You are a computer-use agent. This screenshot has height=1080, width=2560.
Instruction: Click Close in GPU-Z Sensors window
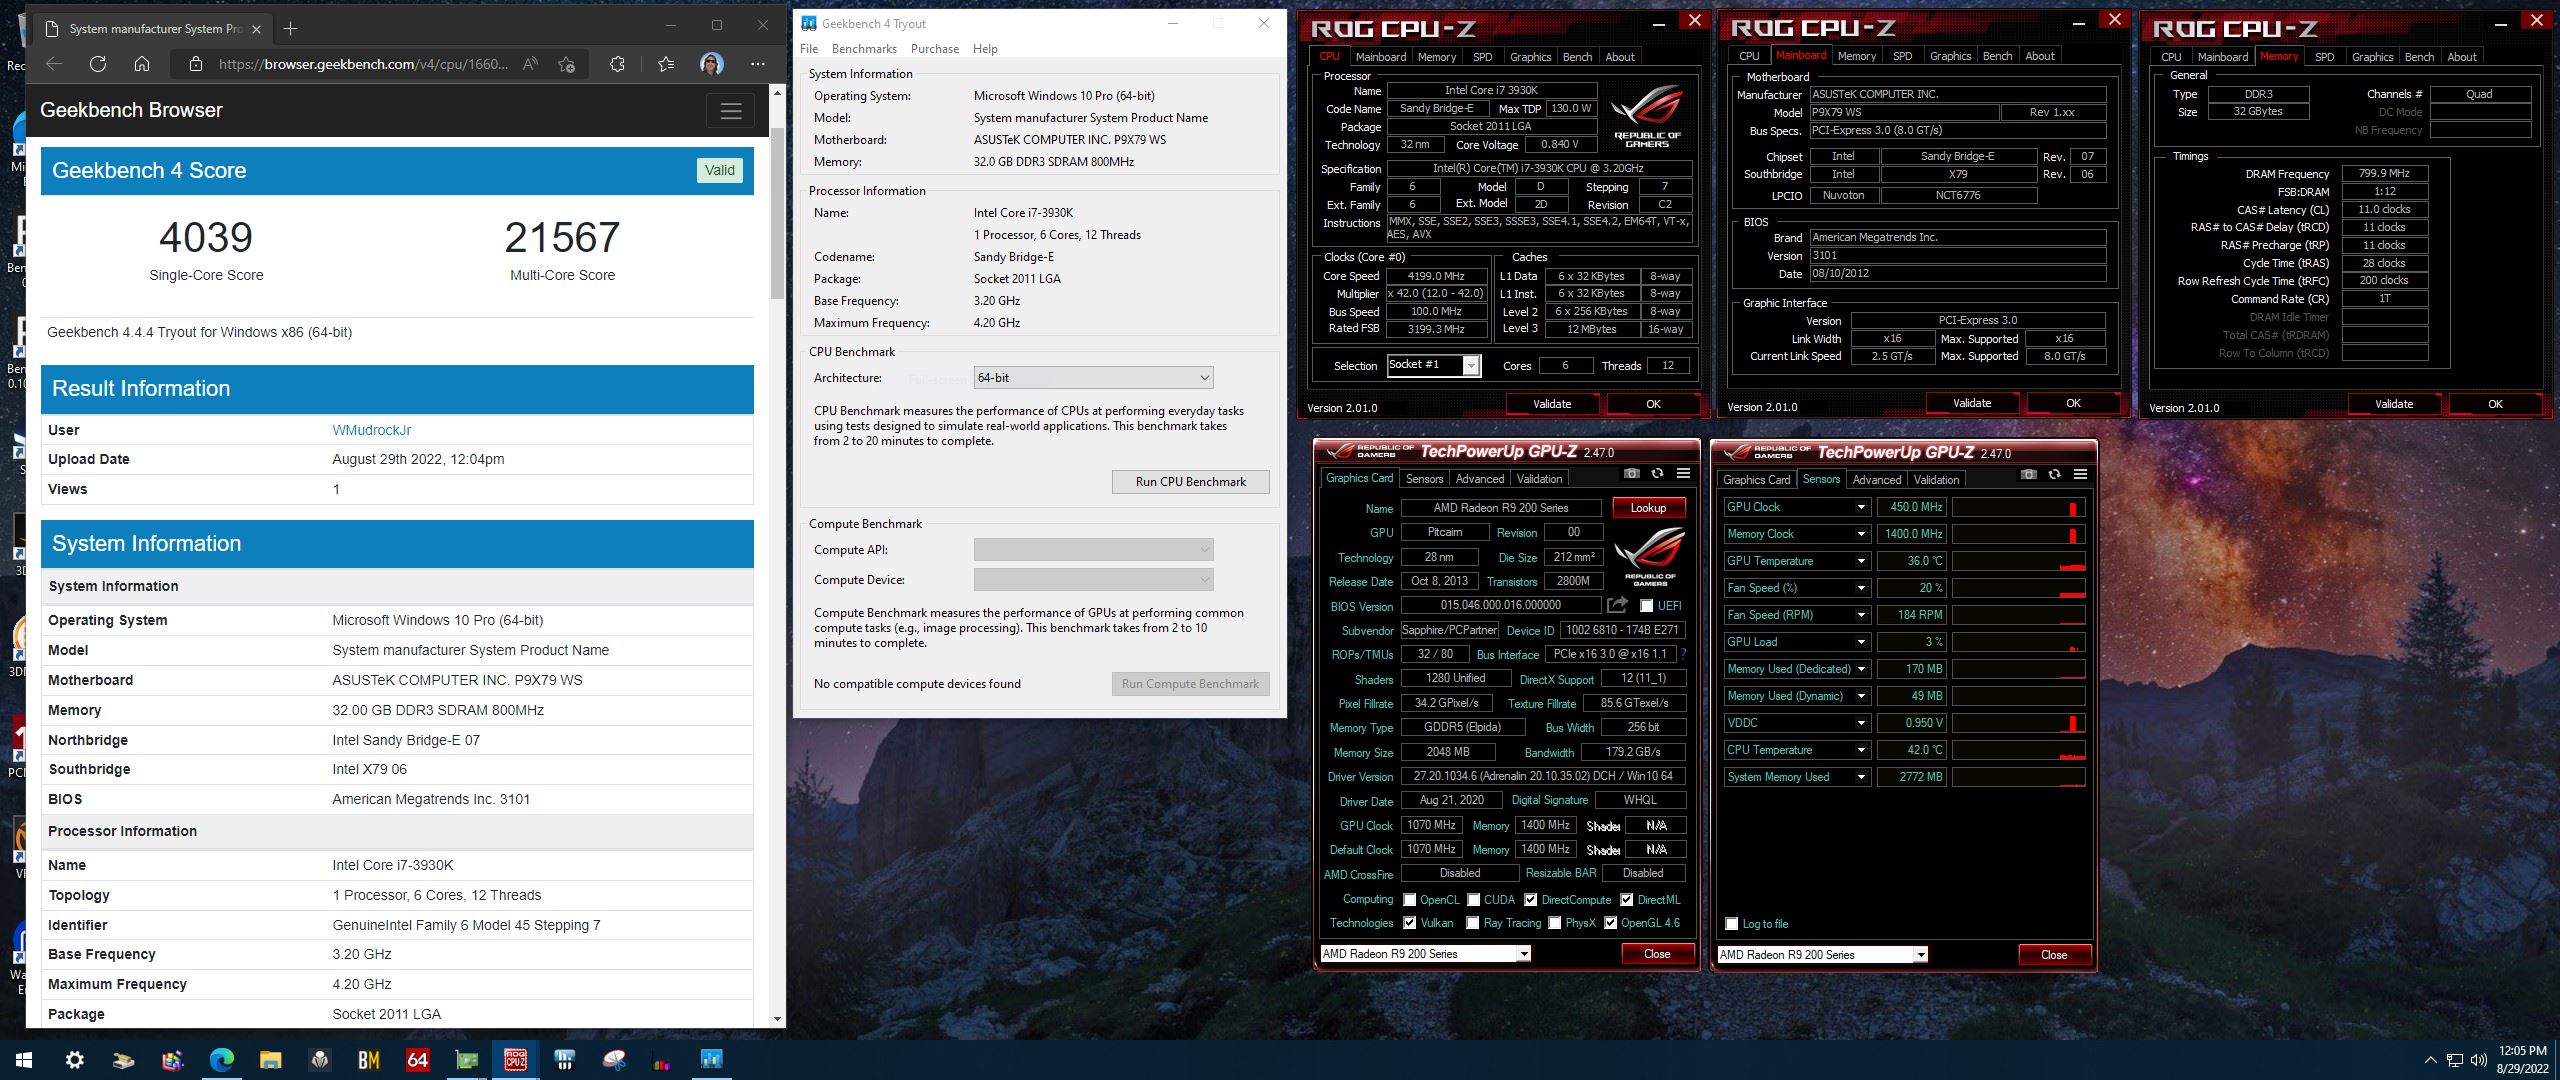(2054, 955)
